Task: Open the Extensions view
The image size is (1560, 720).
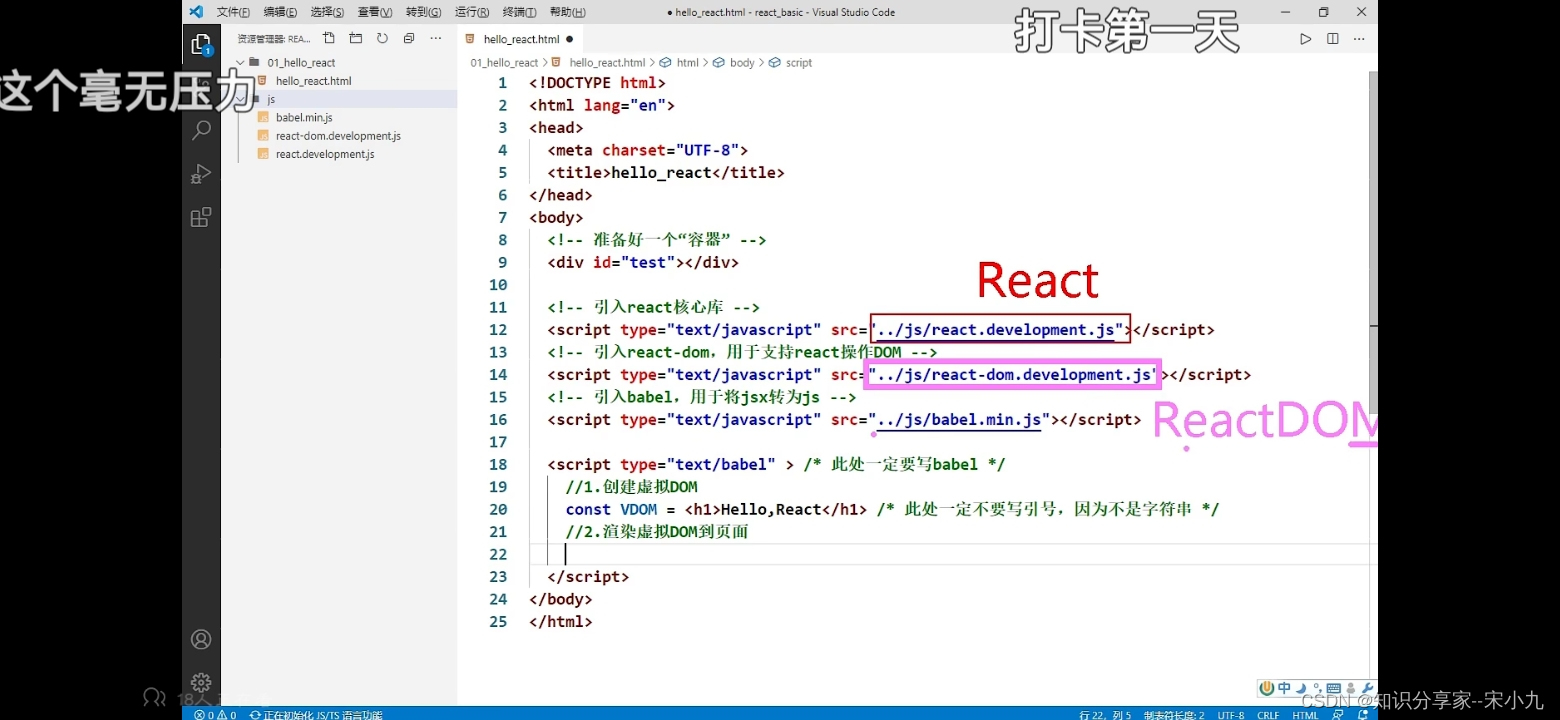Action: [x=201, y=217]
